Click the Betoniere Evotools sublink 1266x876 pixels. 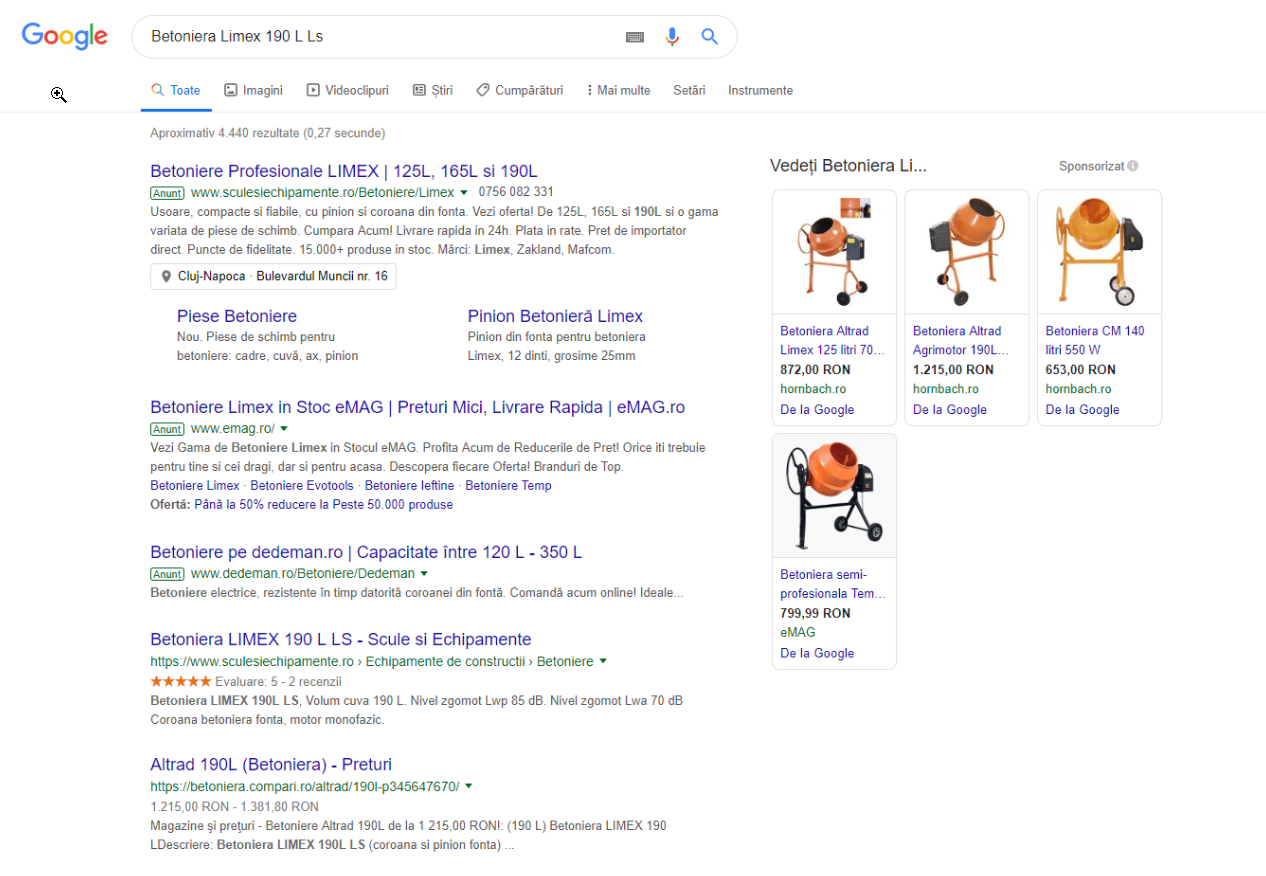pyautogui.click(x=302, y=486)
